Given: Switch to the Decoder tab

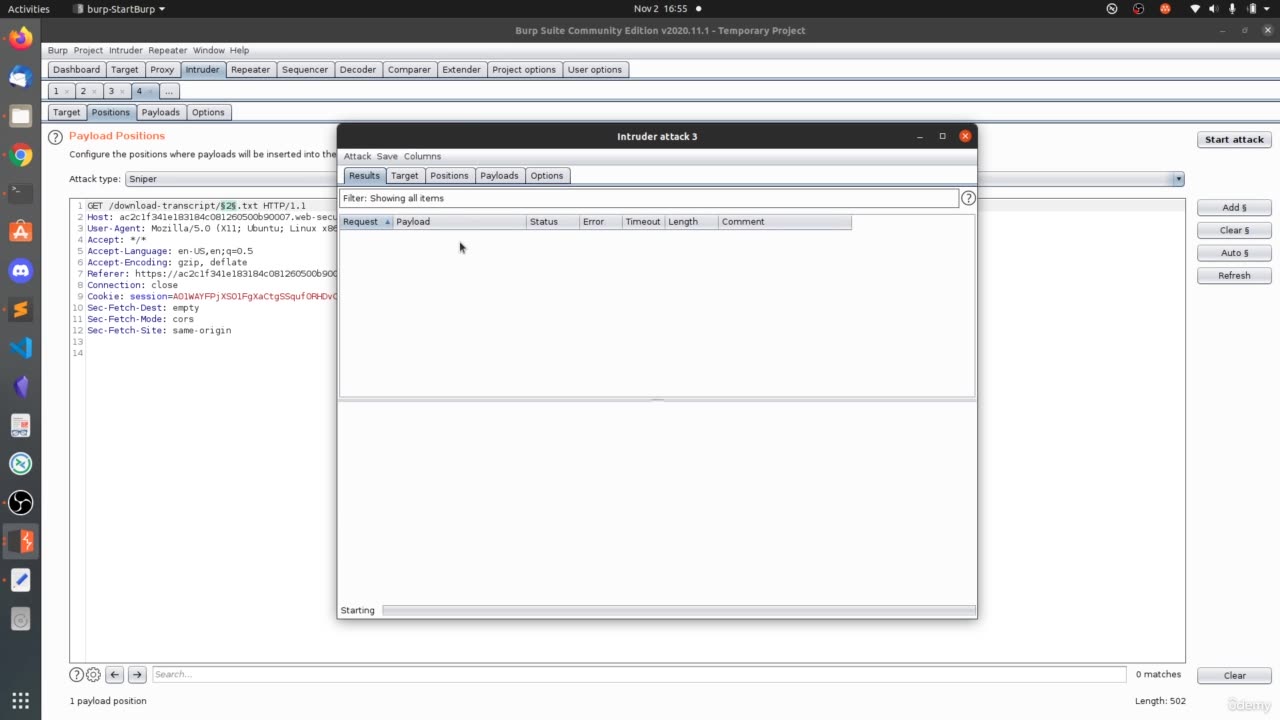Looking at the screenshot, I should [358, 70].
